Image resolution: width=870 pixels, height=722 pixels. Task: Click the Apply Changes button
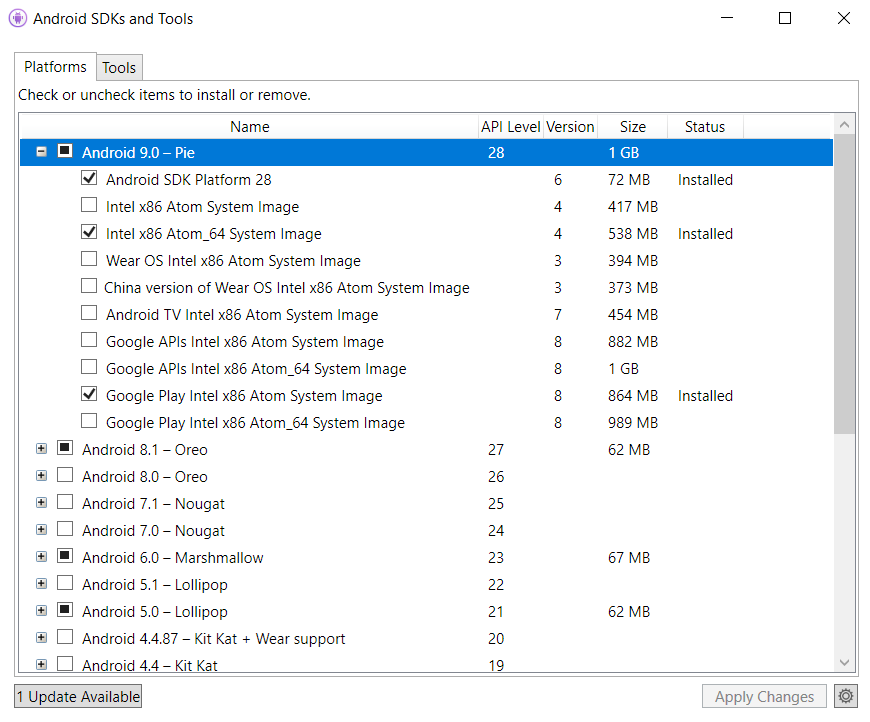click(x=764, y=696)
